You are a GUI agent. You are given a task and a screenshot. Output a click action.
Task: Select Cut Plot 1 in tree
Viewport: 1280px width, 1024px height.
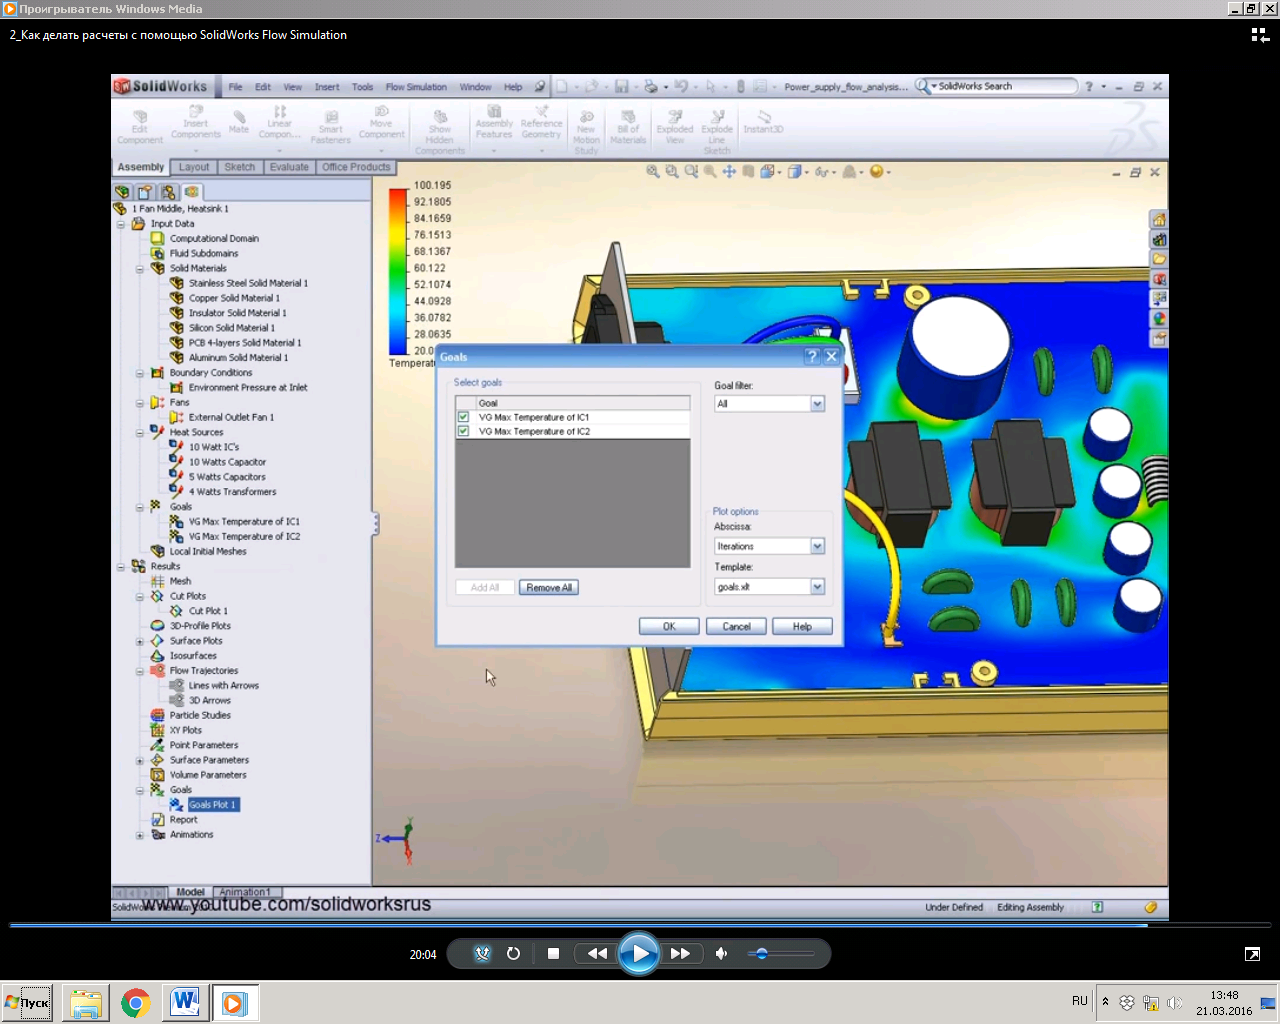click(199, 611)
